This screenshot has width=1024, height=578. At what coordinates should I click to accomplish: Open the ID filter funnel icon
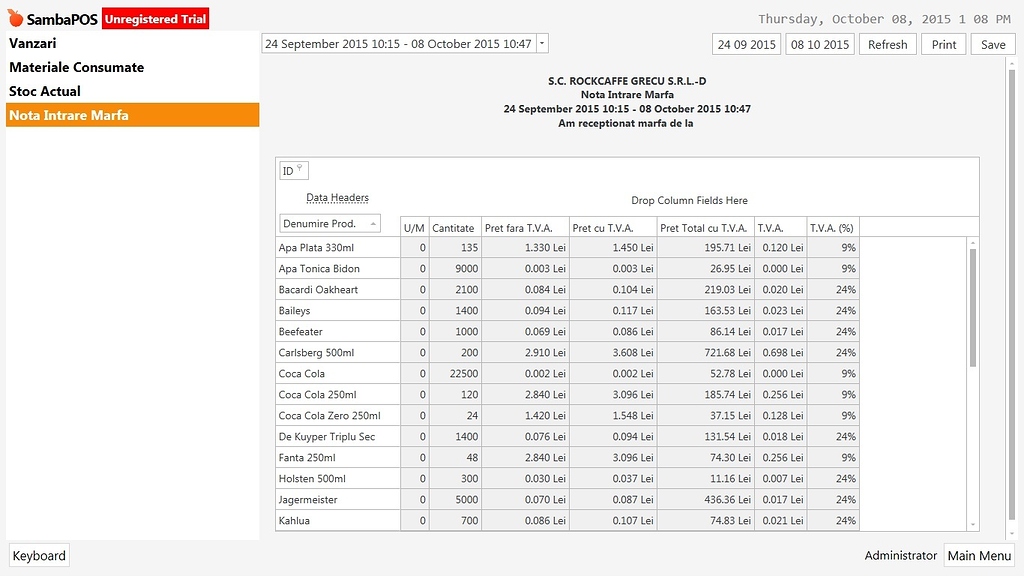pos(300,165)
